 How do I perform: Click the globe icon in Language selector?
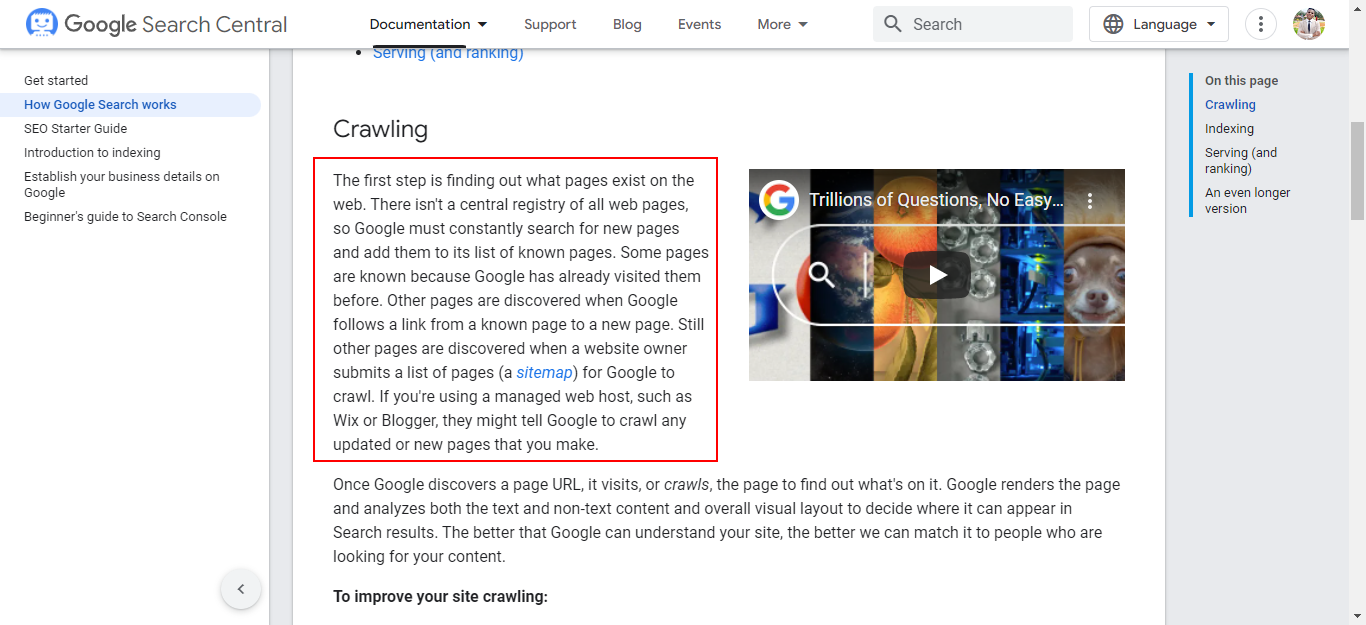pos(1113,24)
